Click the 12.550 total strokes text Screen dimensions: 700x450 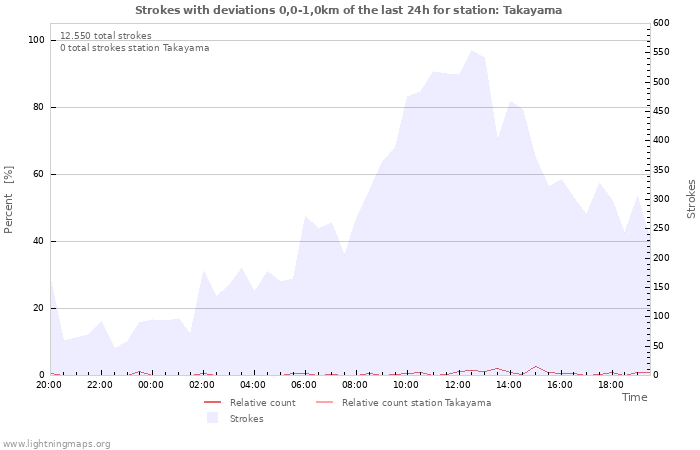tap(106, 36)
